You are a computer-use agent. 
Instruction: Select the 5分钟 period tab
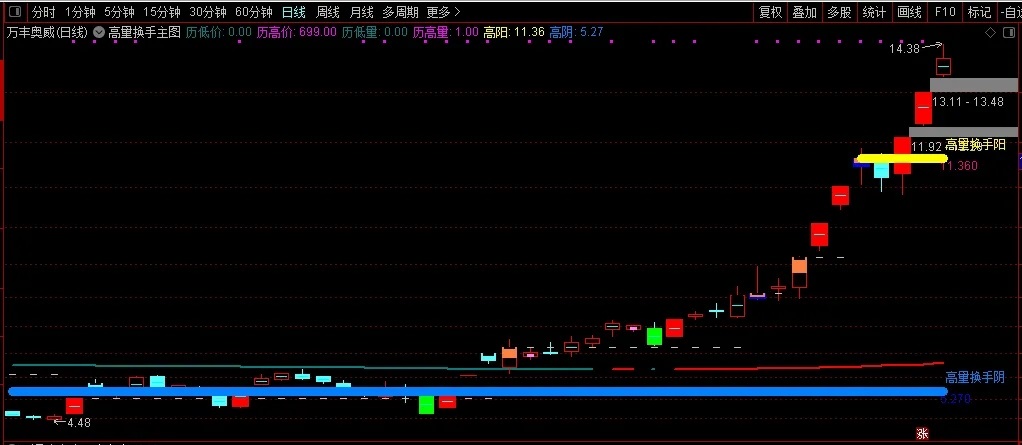click(119, 12)
